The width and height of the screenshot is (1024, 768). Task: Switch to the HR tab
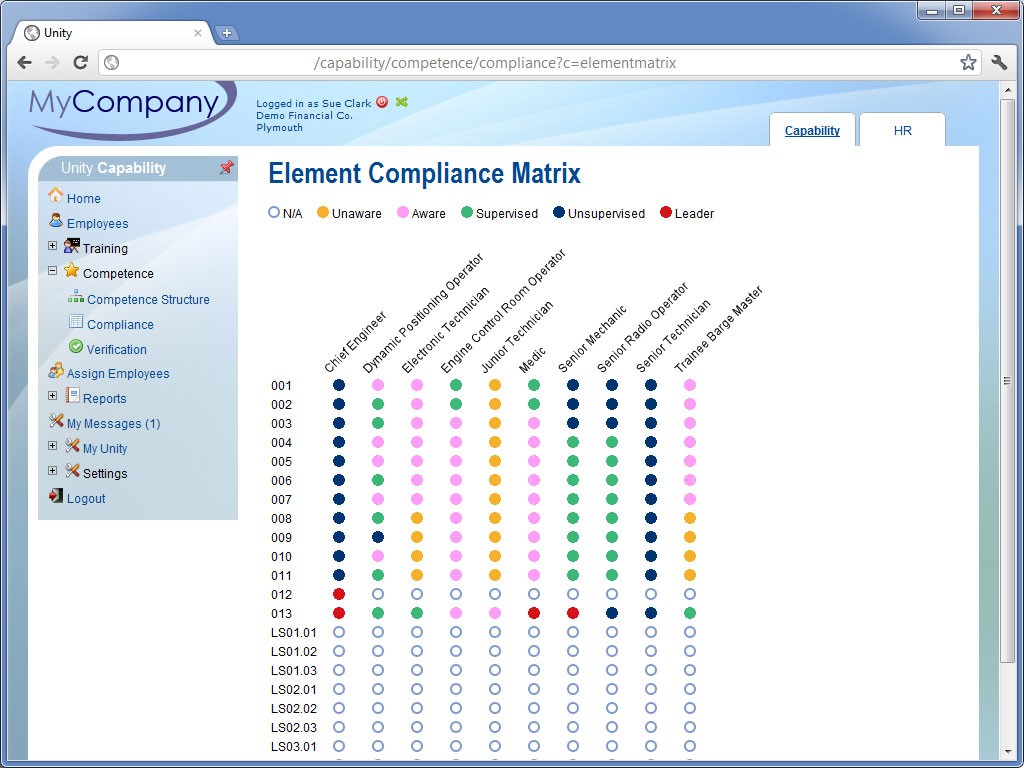coord(902,131)
